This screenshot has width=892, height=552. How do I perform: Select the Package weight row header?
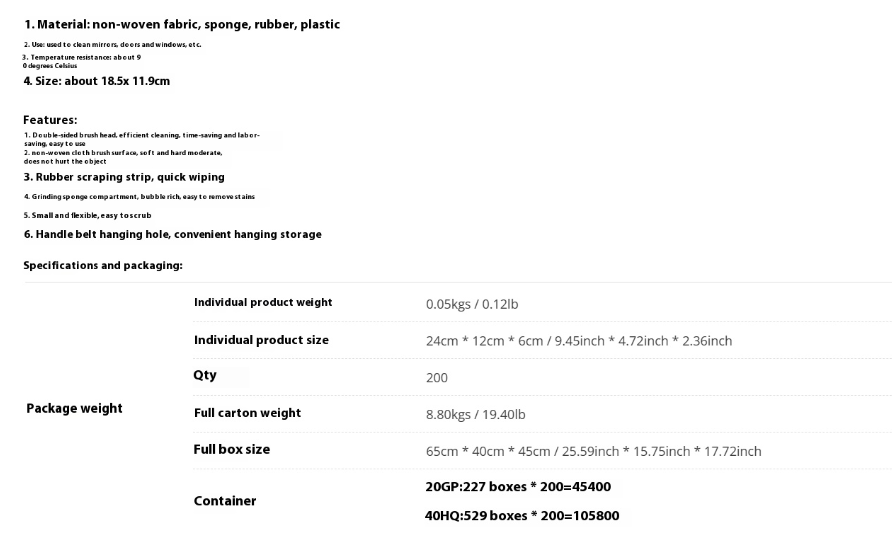(x=75, y=409)
